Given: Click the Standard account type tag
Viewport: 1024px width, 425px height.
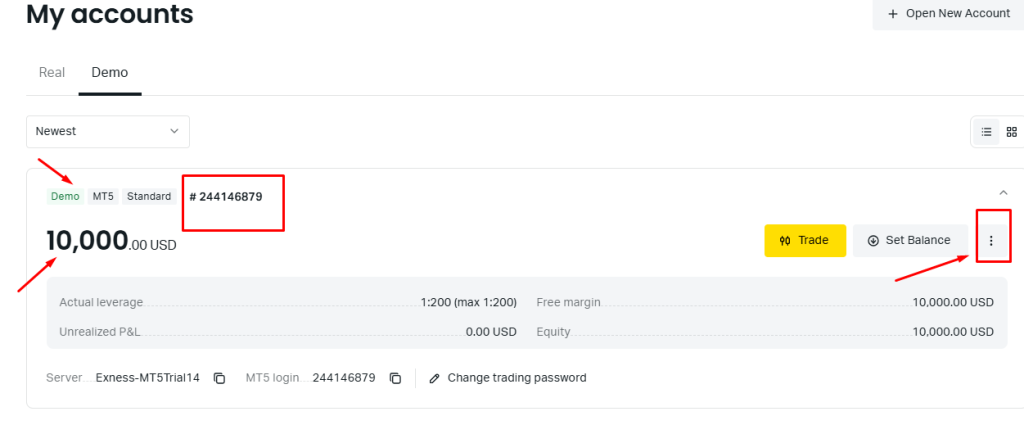Looking at the screenshot, I should pos(149,196).
